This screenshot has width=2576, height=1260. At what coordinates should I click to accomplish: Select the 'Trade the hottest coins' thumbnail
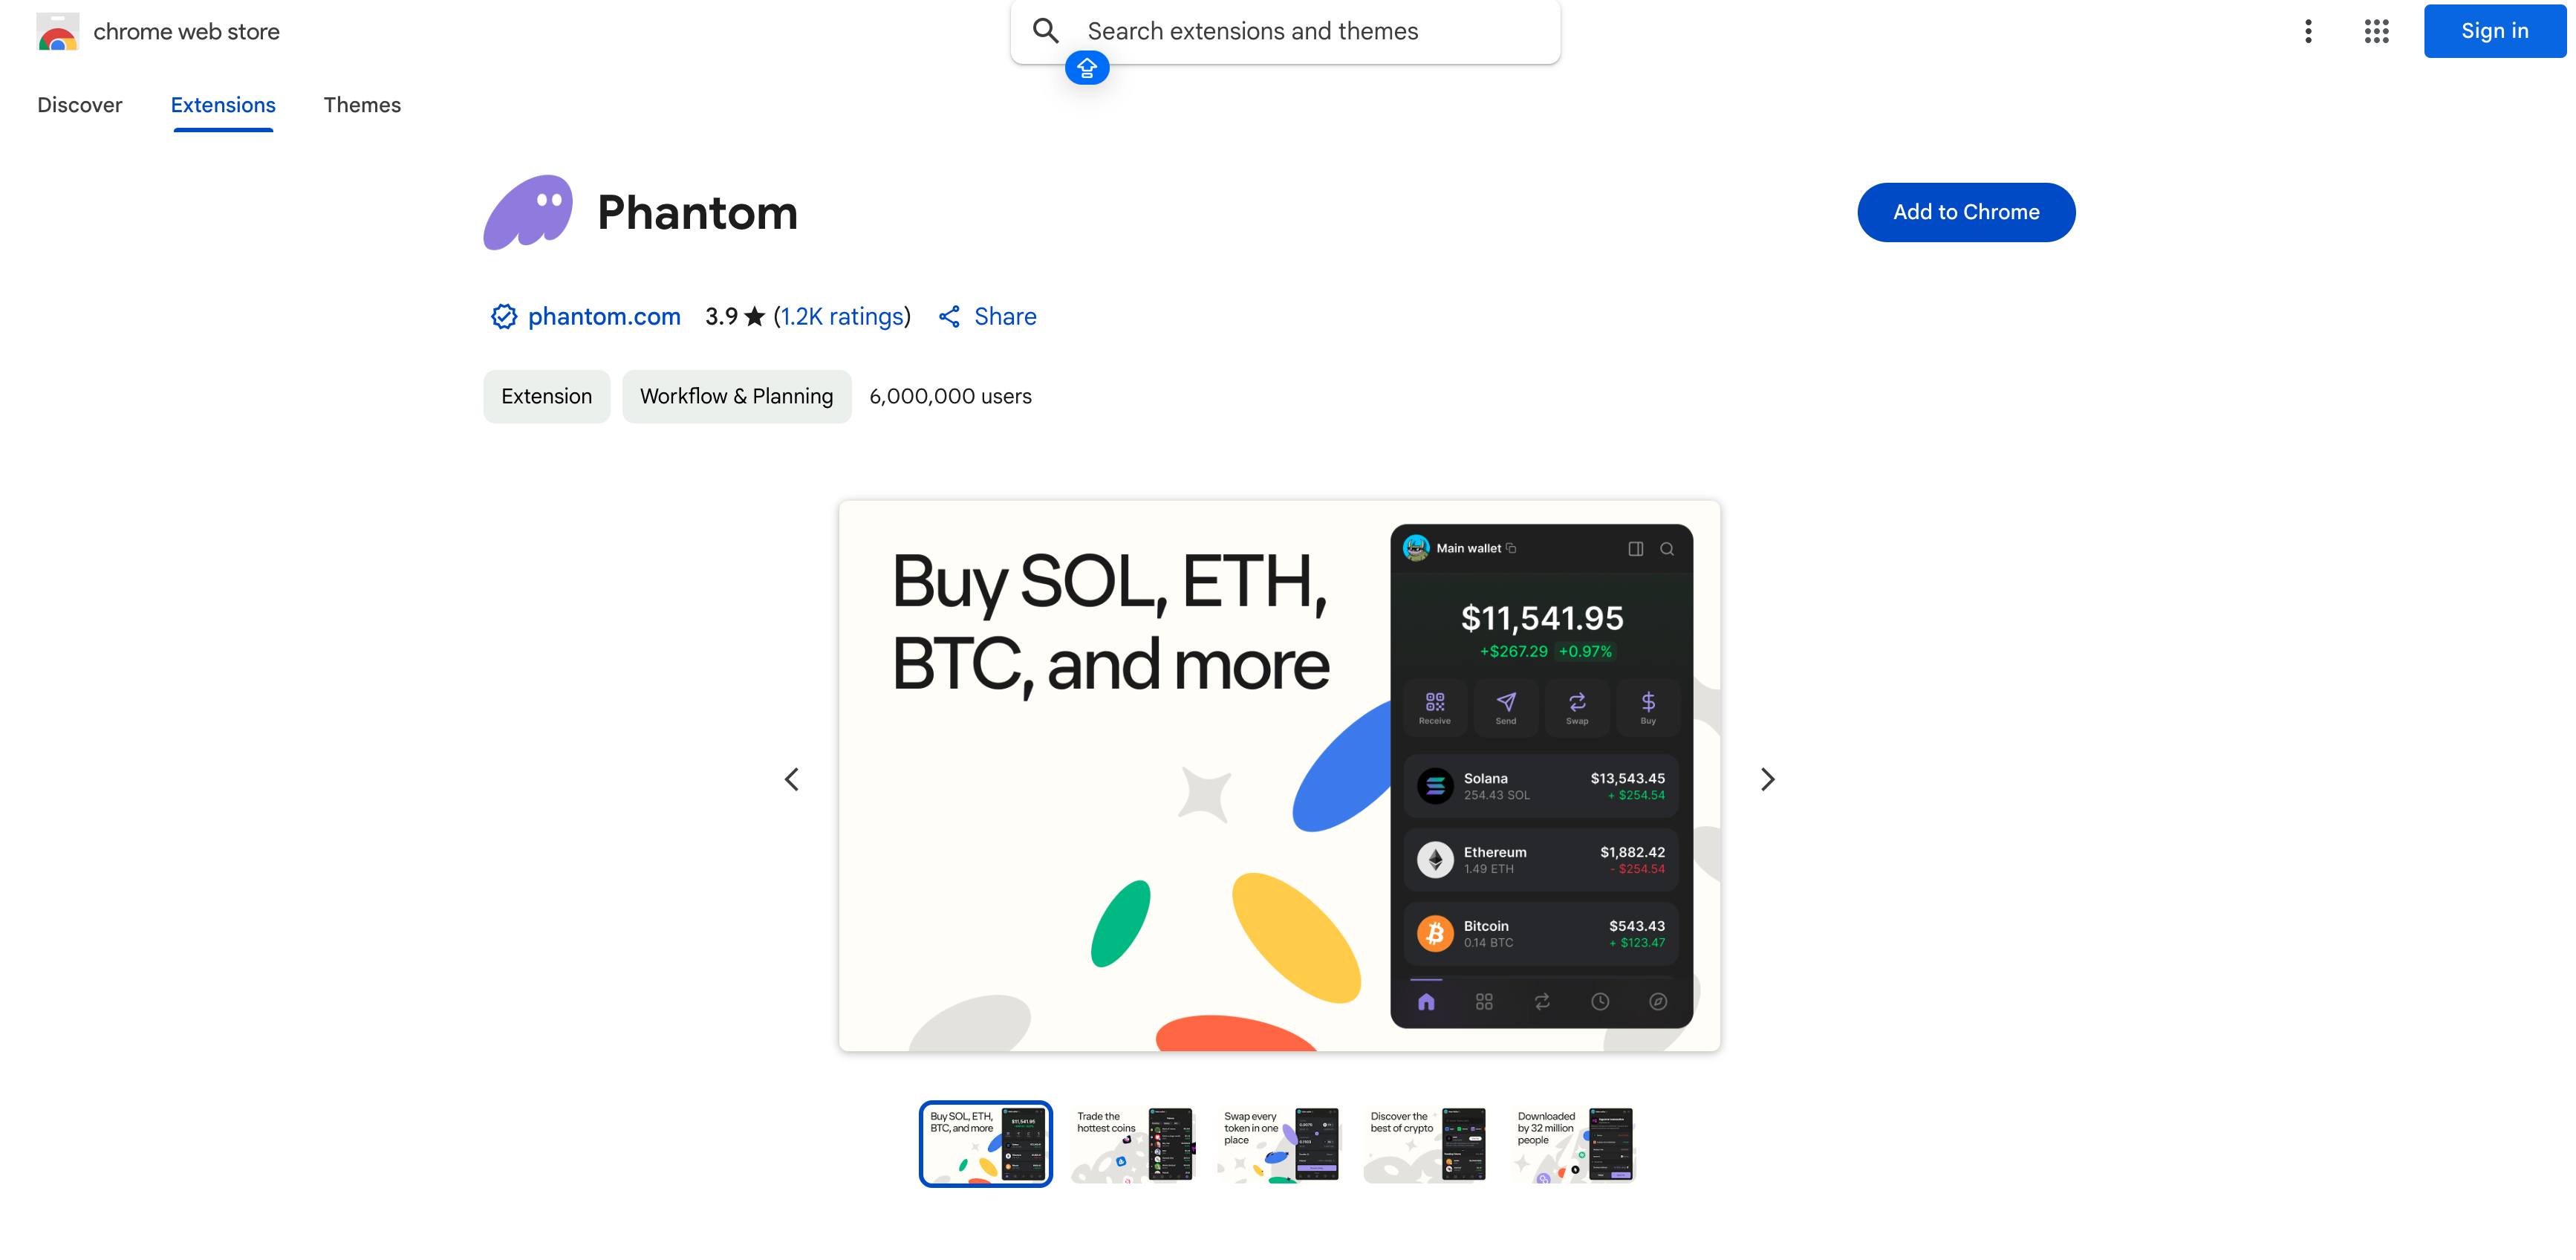[1133, 1144]
